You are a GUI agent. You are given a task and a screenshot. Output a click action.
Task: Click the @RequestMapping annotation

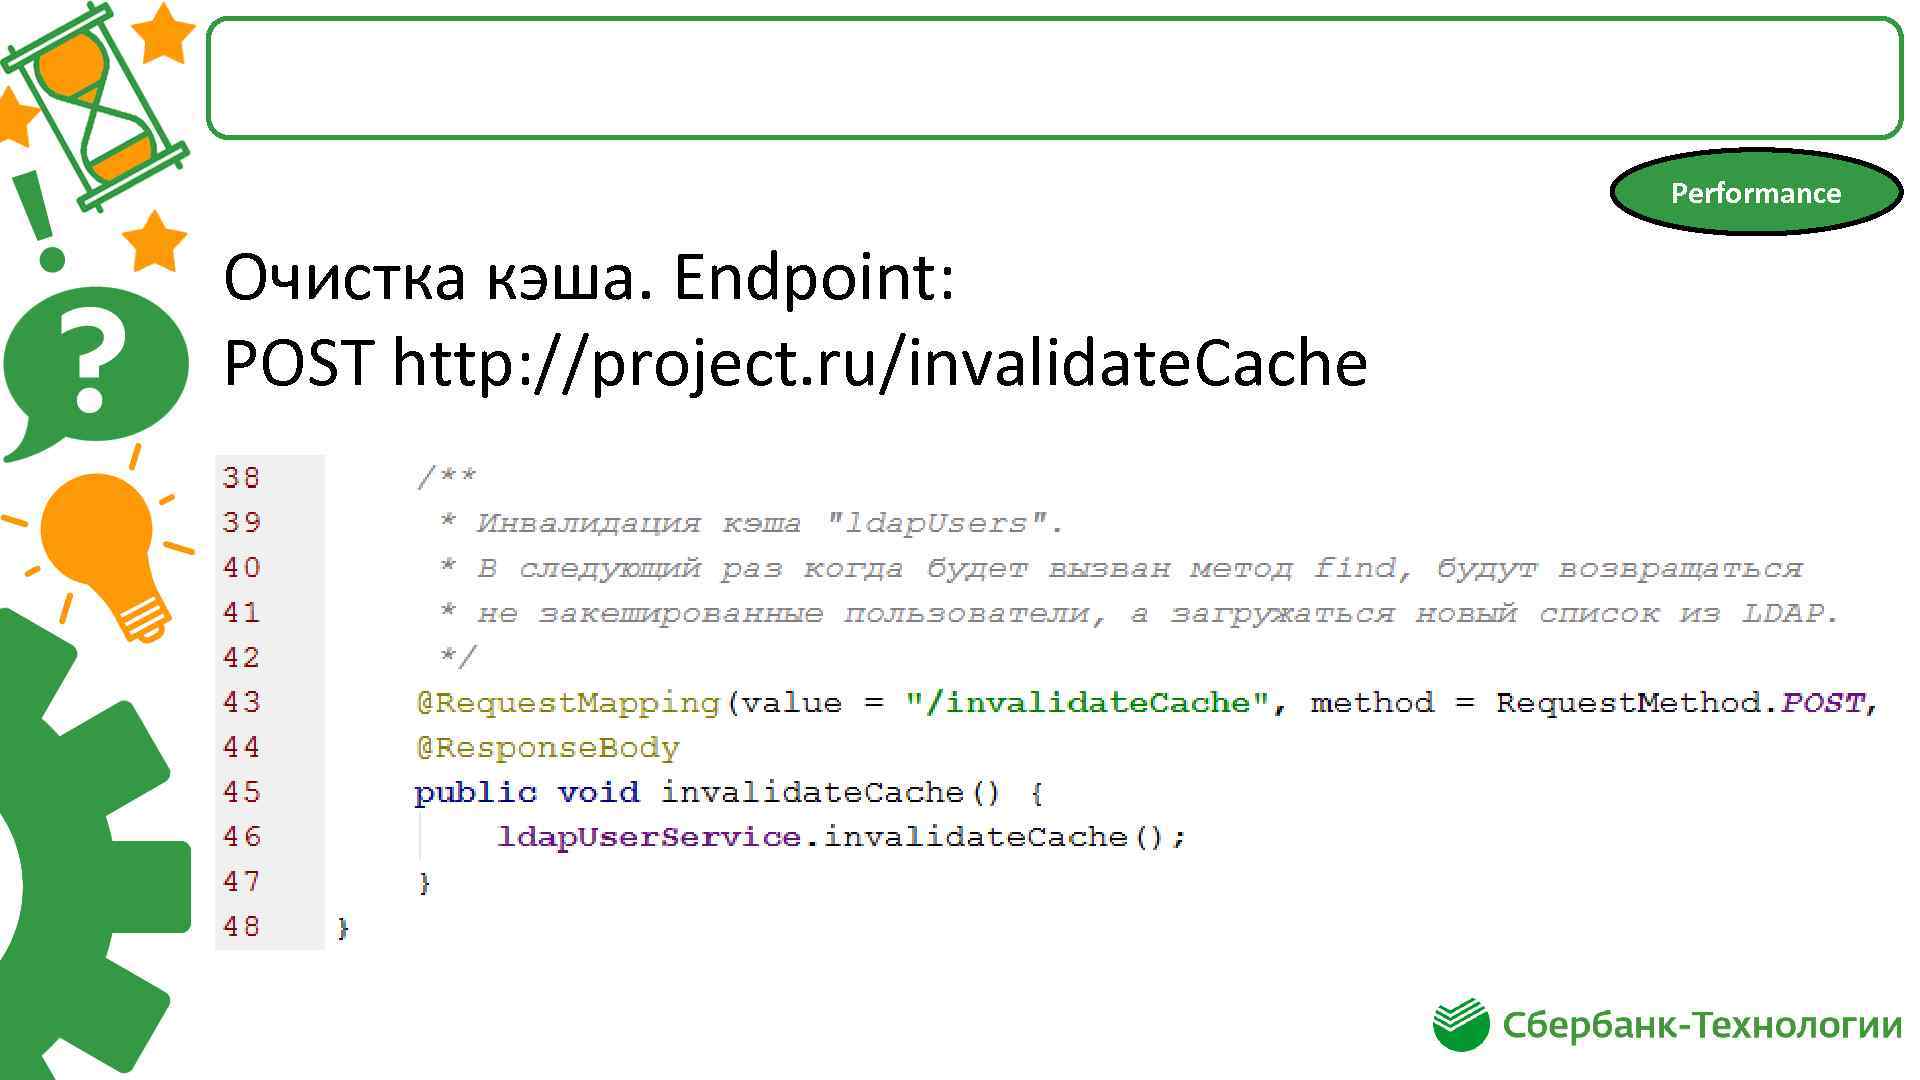point(567,703)
